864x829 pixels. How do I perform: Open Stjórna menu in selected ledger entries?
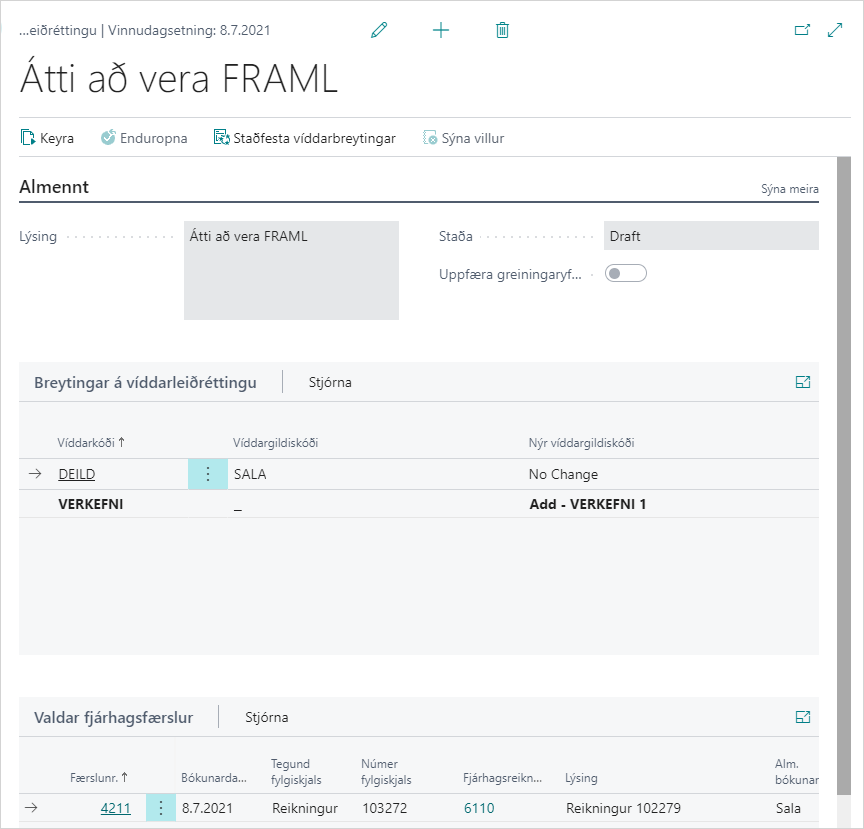pos(267,717)
